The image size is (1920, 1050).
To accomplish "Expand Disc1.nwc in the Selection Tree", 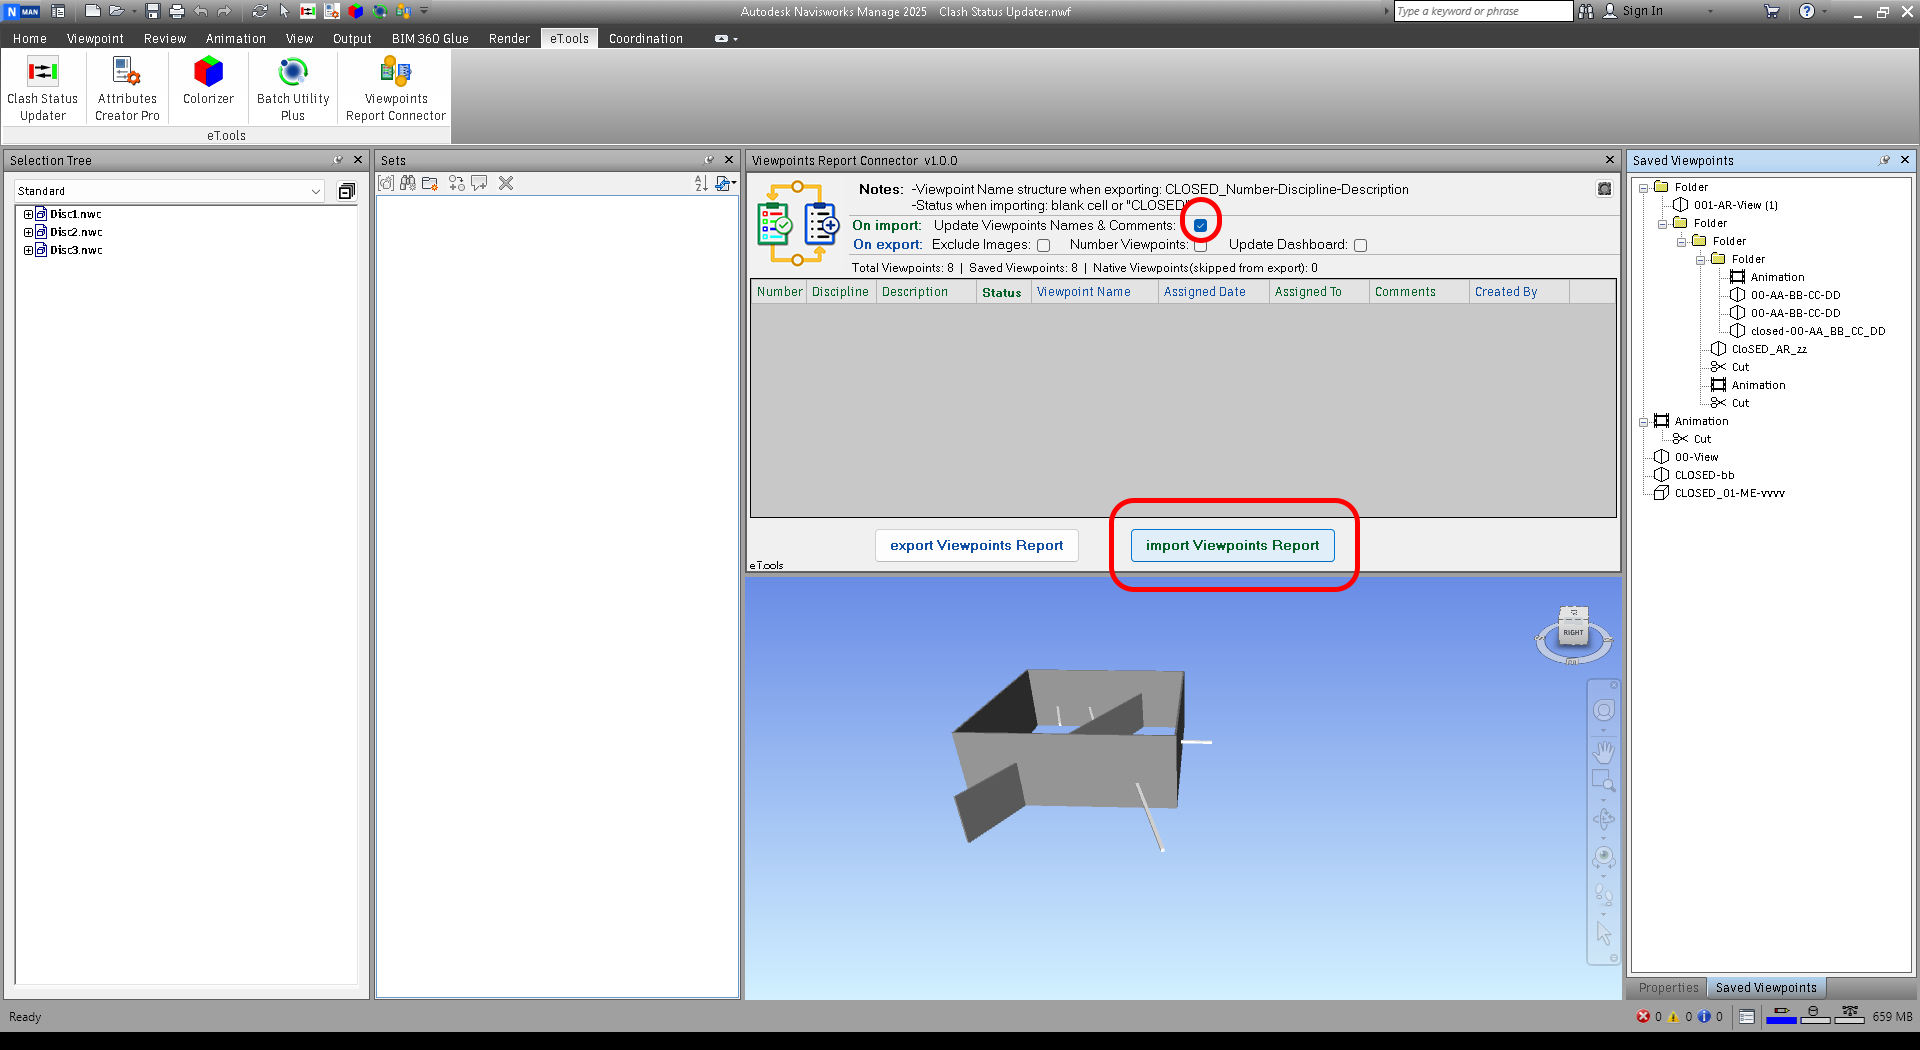I will tap(28, 214).
